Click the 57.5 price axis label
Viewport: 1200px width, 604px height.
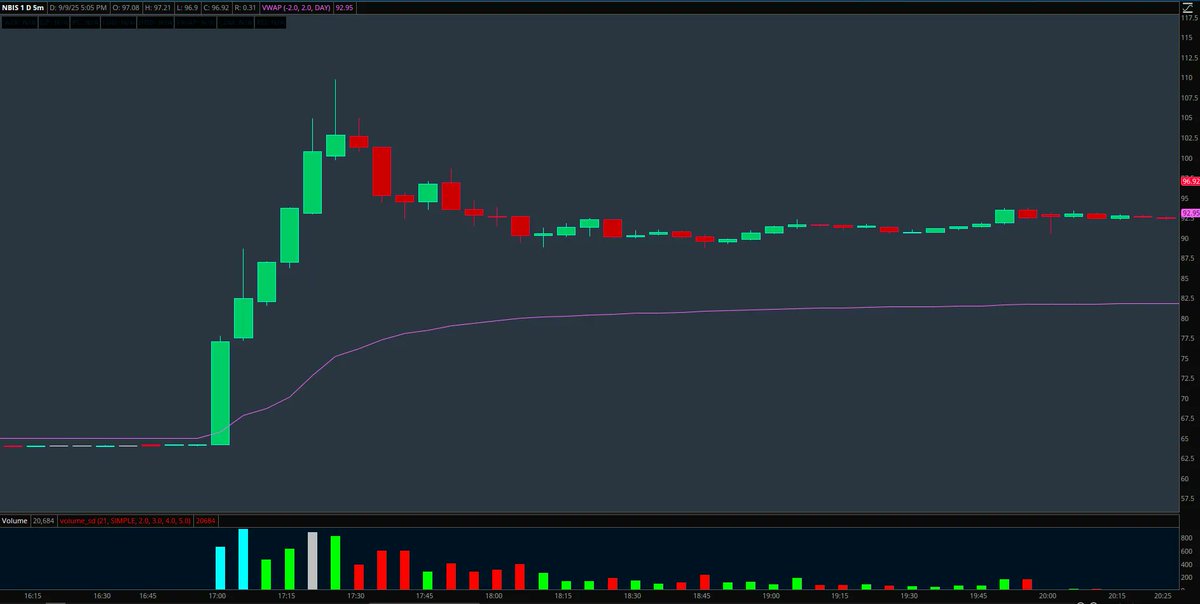[1188, 498]
